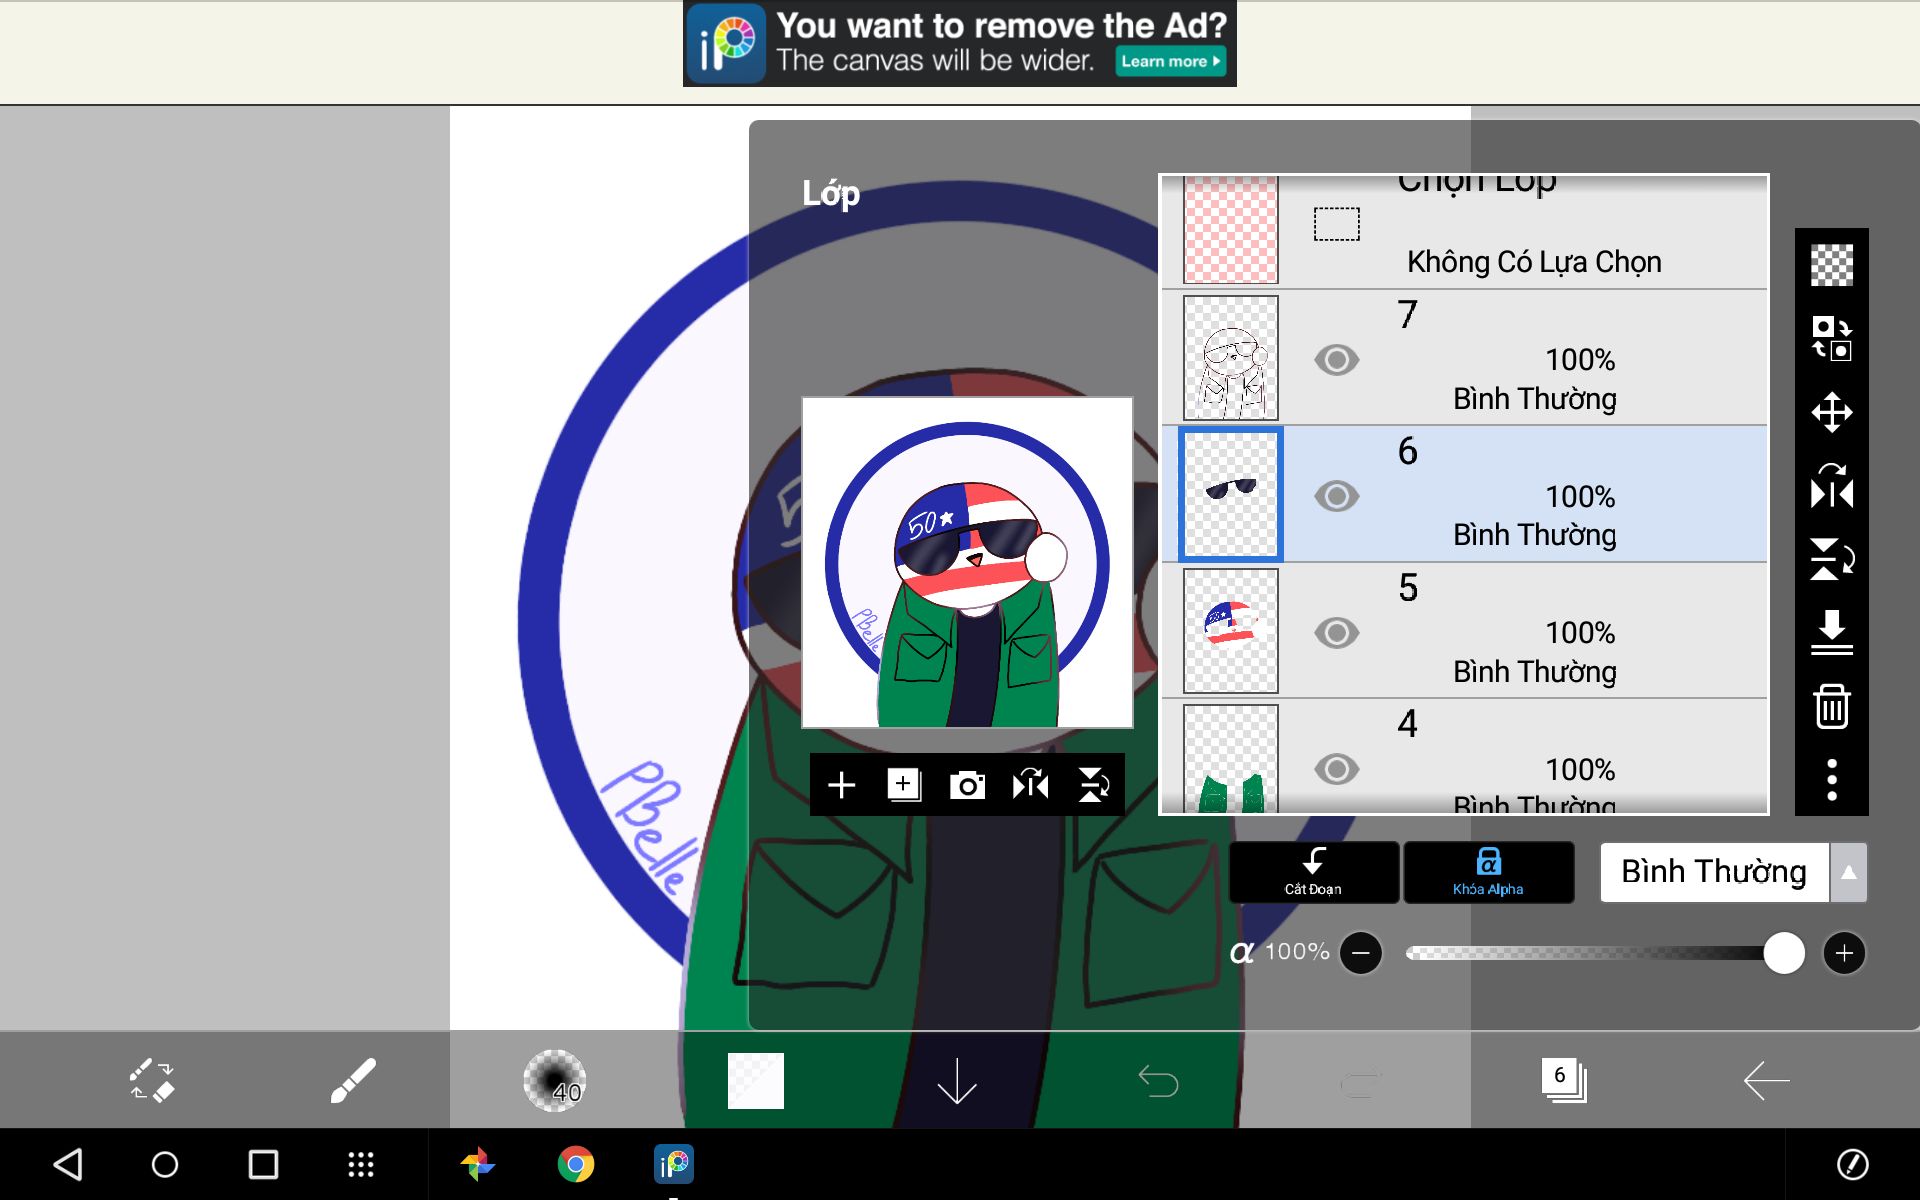
Task: Toggle visibility of layer 6
Action: (1337, 496)
